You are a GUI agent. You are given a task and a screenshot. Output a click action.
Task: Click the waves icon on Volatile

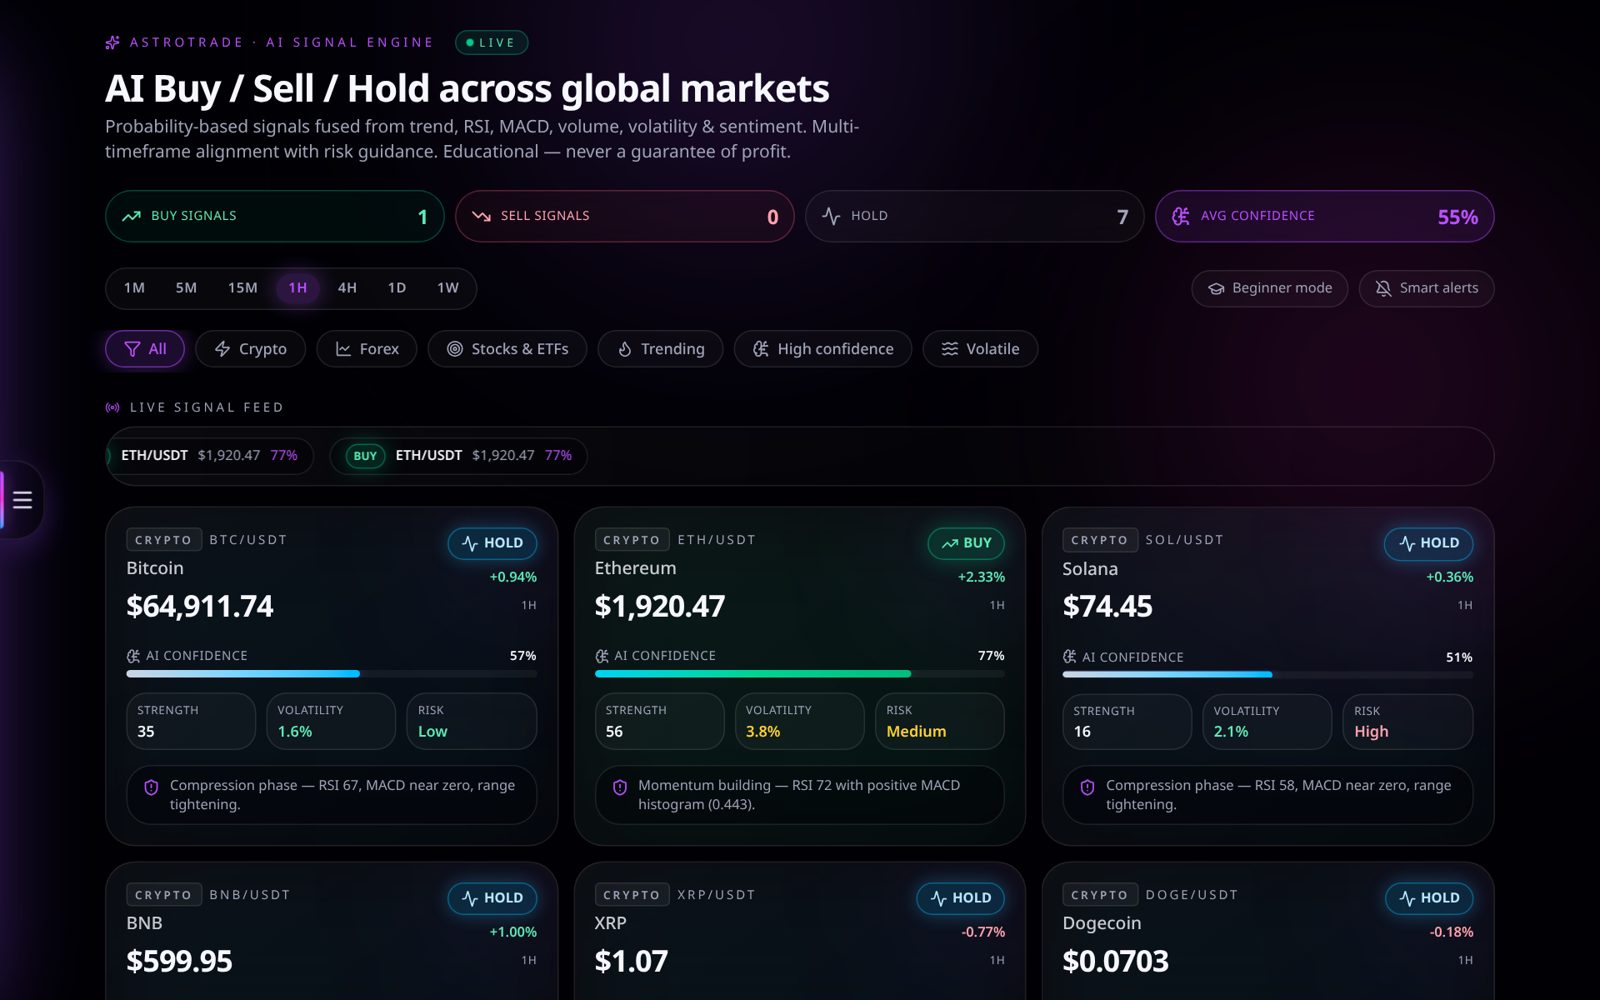point(949,349)
